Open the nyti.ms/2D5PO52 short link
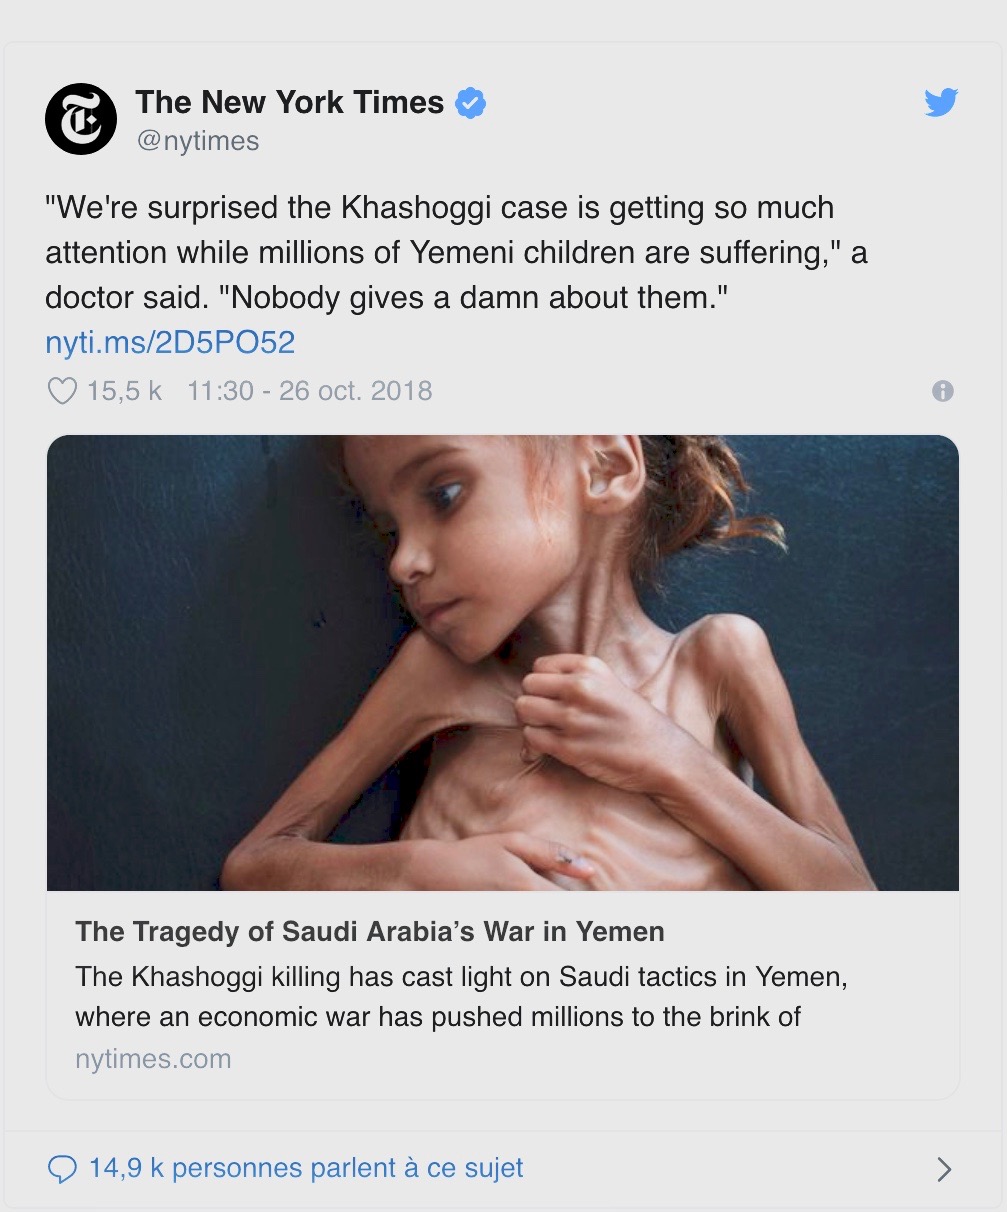Screen dimensions: 1007x1212 [170, 343]
